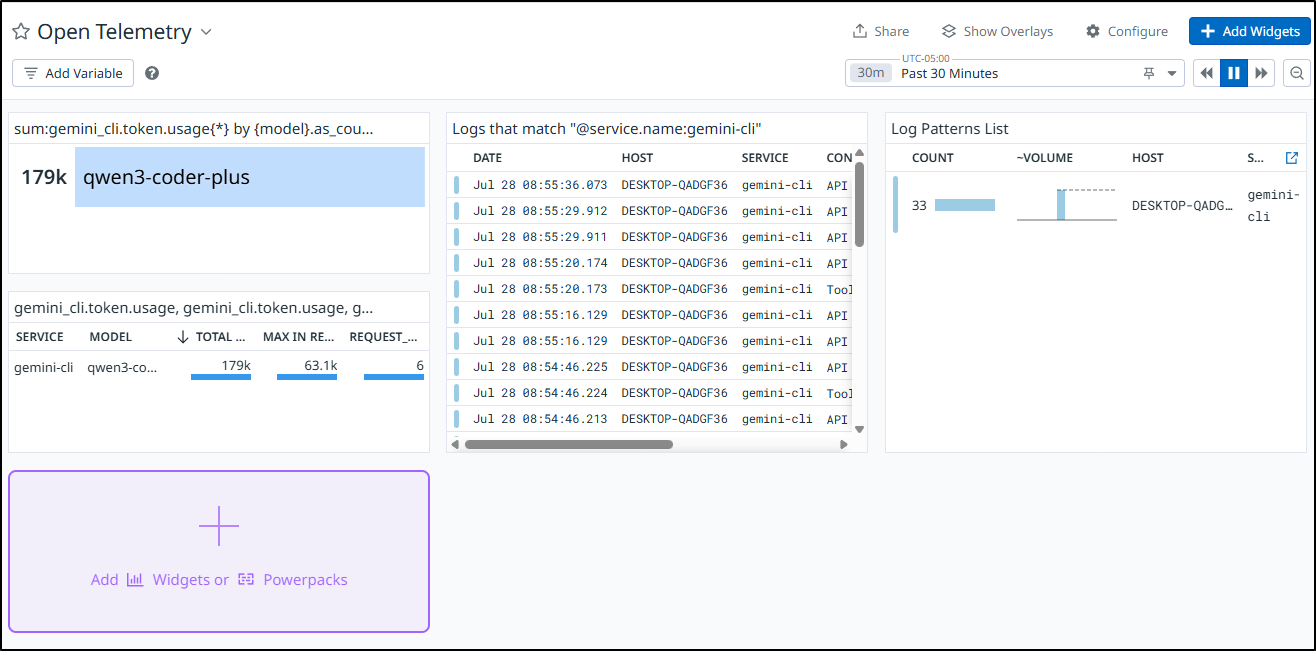Click the volume sparkline in the pattern row
Image resolution: width=1316 pixels, height=651 pixels.
1066,204
